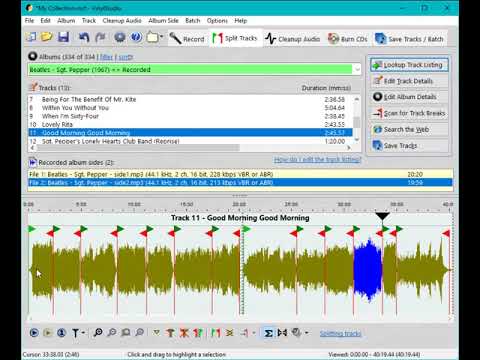Open the Splitting tracks help link
The image size is (480, 360).
pos(340,333)
